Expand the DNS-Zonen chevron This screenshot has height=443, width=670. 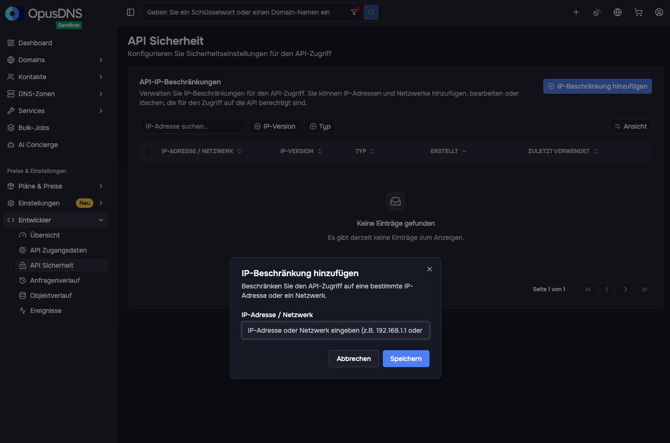point(101,94)
